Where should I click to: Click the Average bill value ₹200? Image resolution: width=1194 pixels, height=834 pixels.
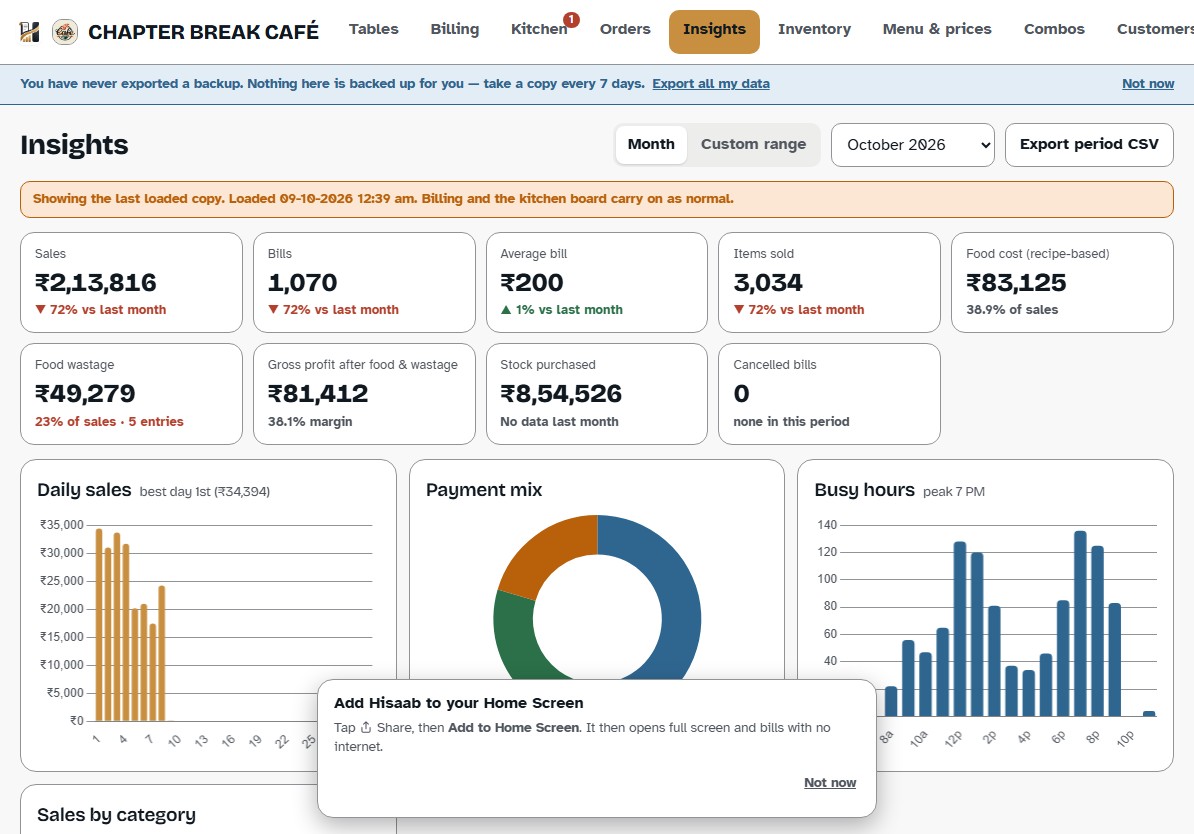tap(532, 283)
